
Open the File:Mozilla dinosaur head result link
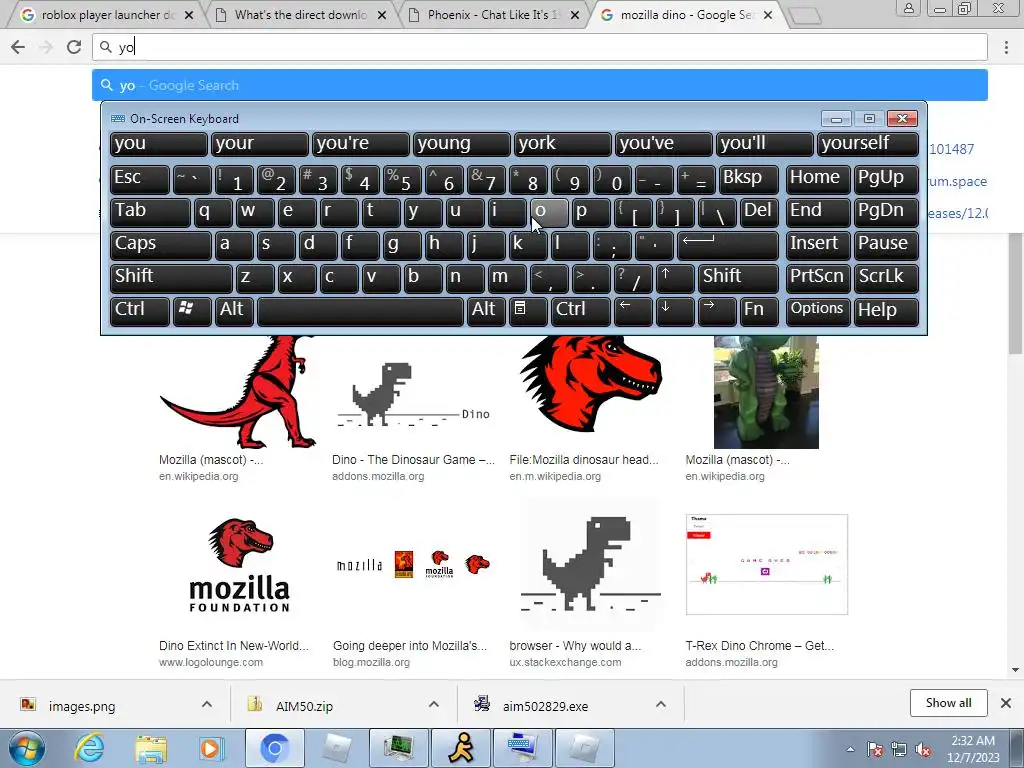(584, 460)
